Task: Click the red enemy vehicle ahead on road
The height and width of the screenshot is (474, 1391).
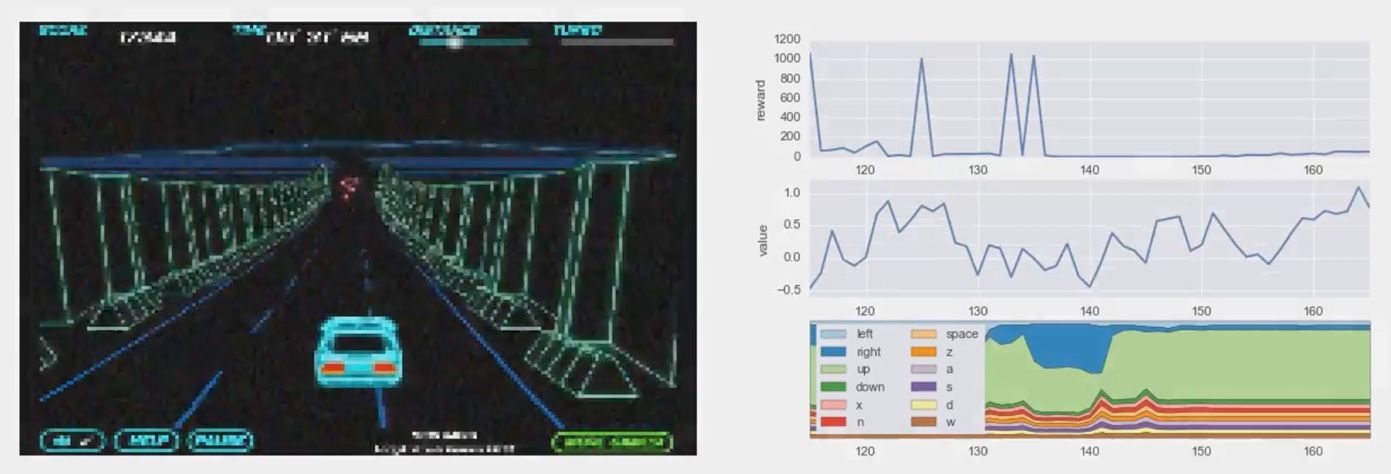Action: 349,187
